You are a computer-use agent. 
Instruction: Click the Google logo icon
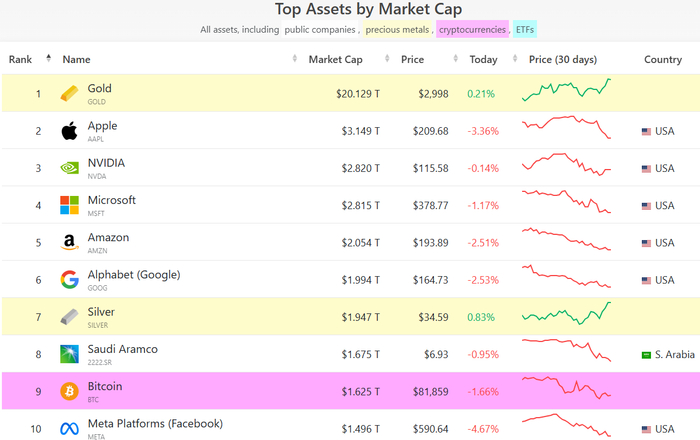pos(69,280)
